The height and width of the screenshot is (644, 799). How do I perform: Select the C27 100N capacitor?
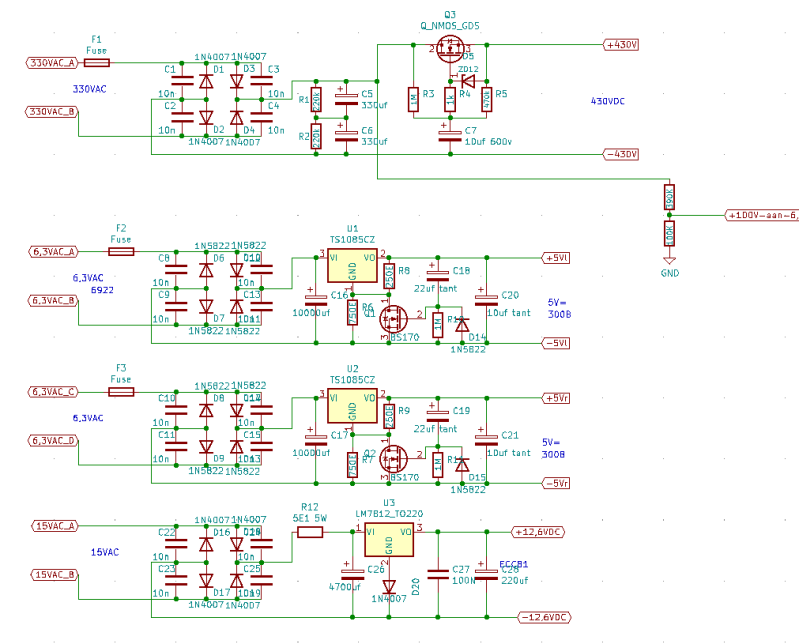(x=438, y=575)
